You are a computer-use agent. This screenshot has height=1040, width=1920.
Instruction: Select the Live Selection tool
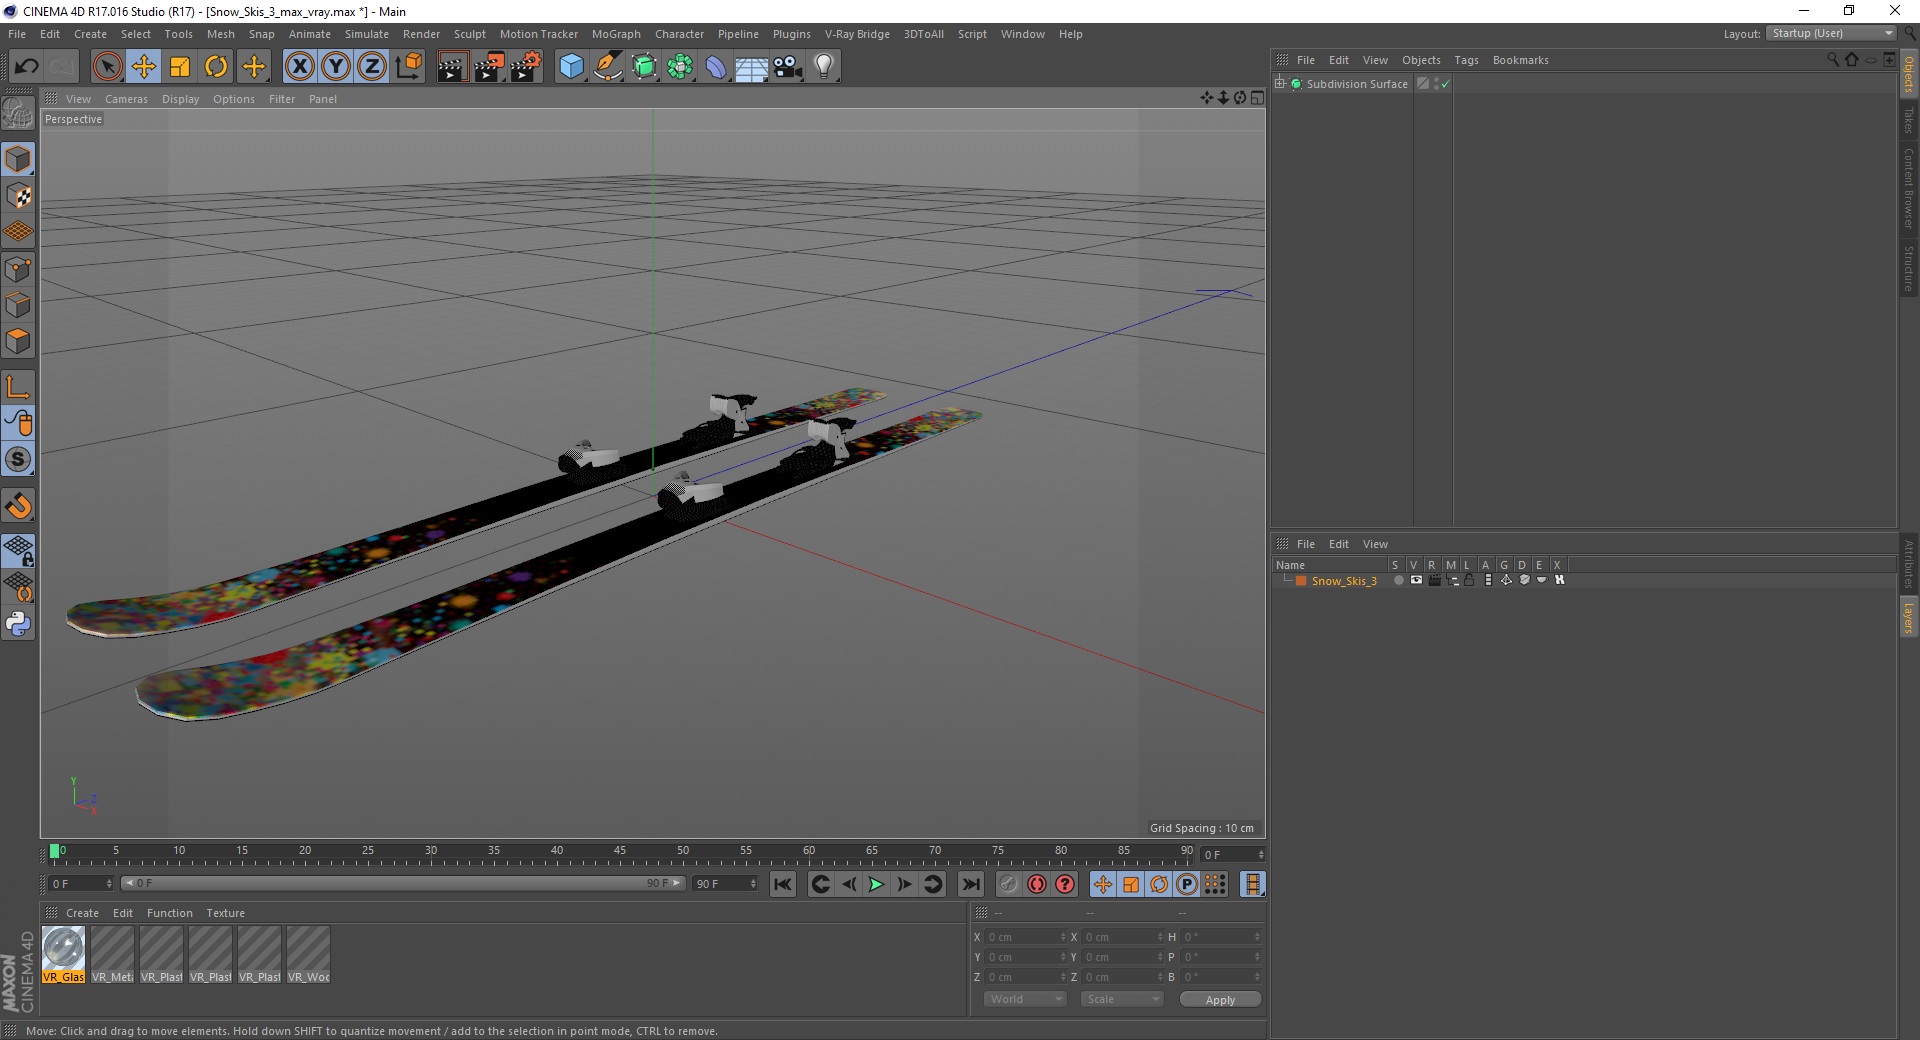click(107, 67)
